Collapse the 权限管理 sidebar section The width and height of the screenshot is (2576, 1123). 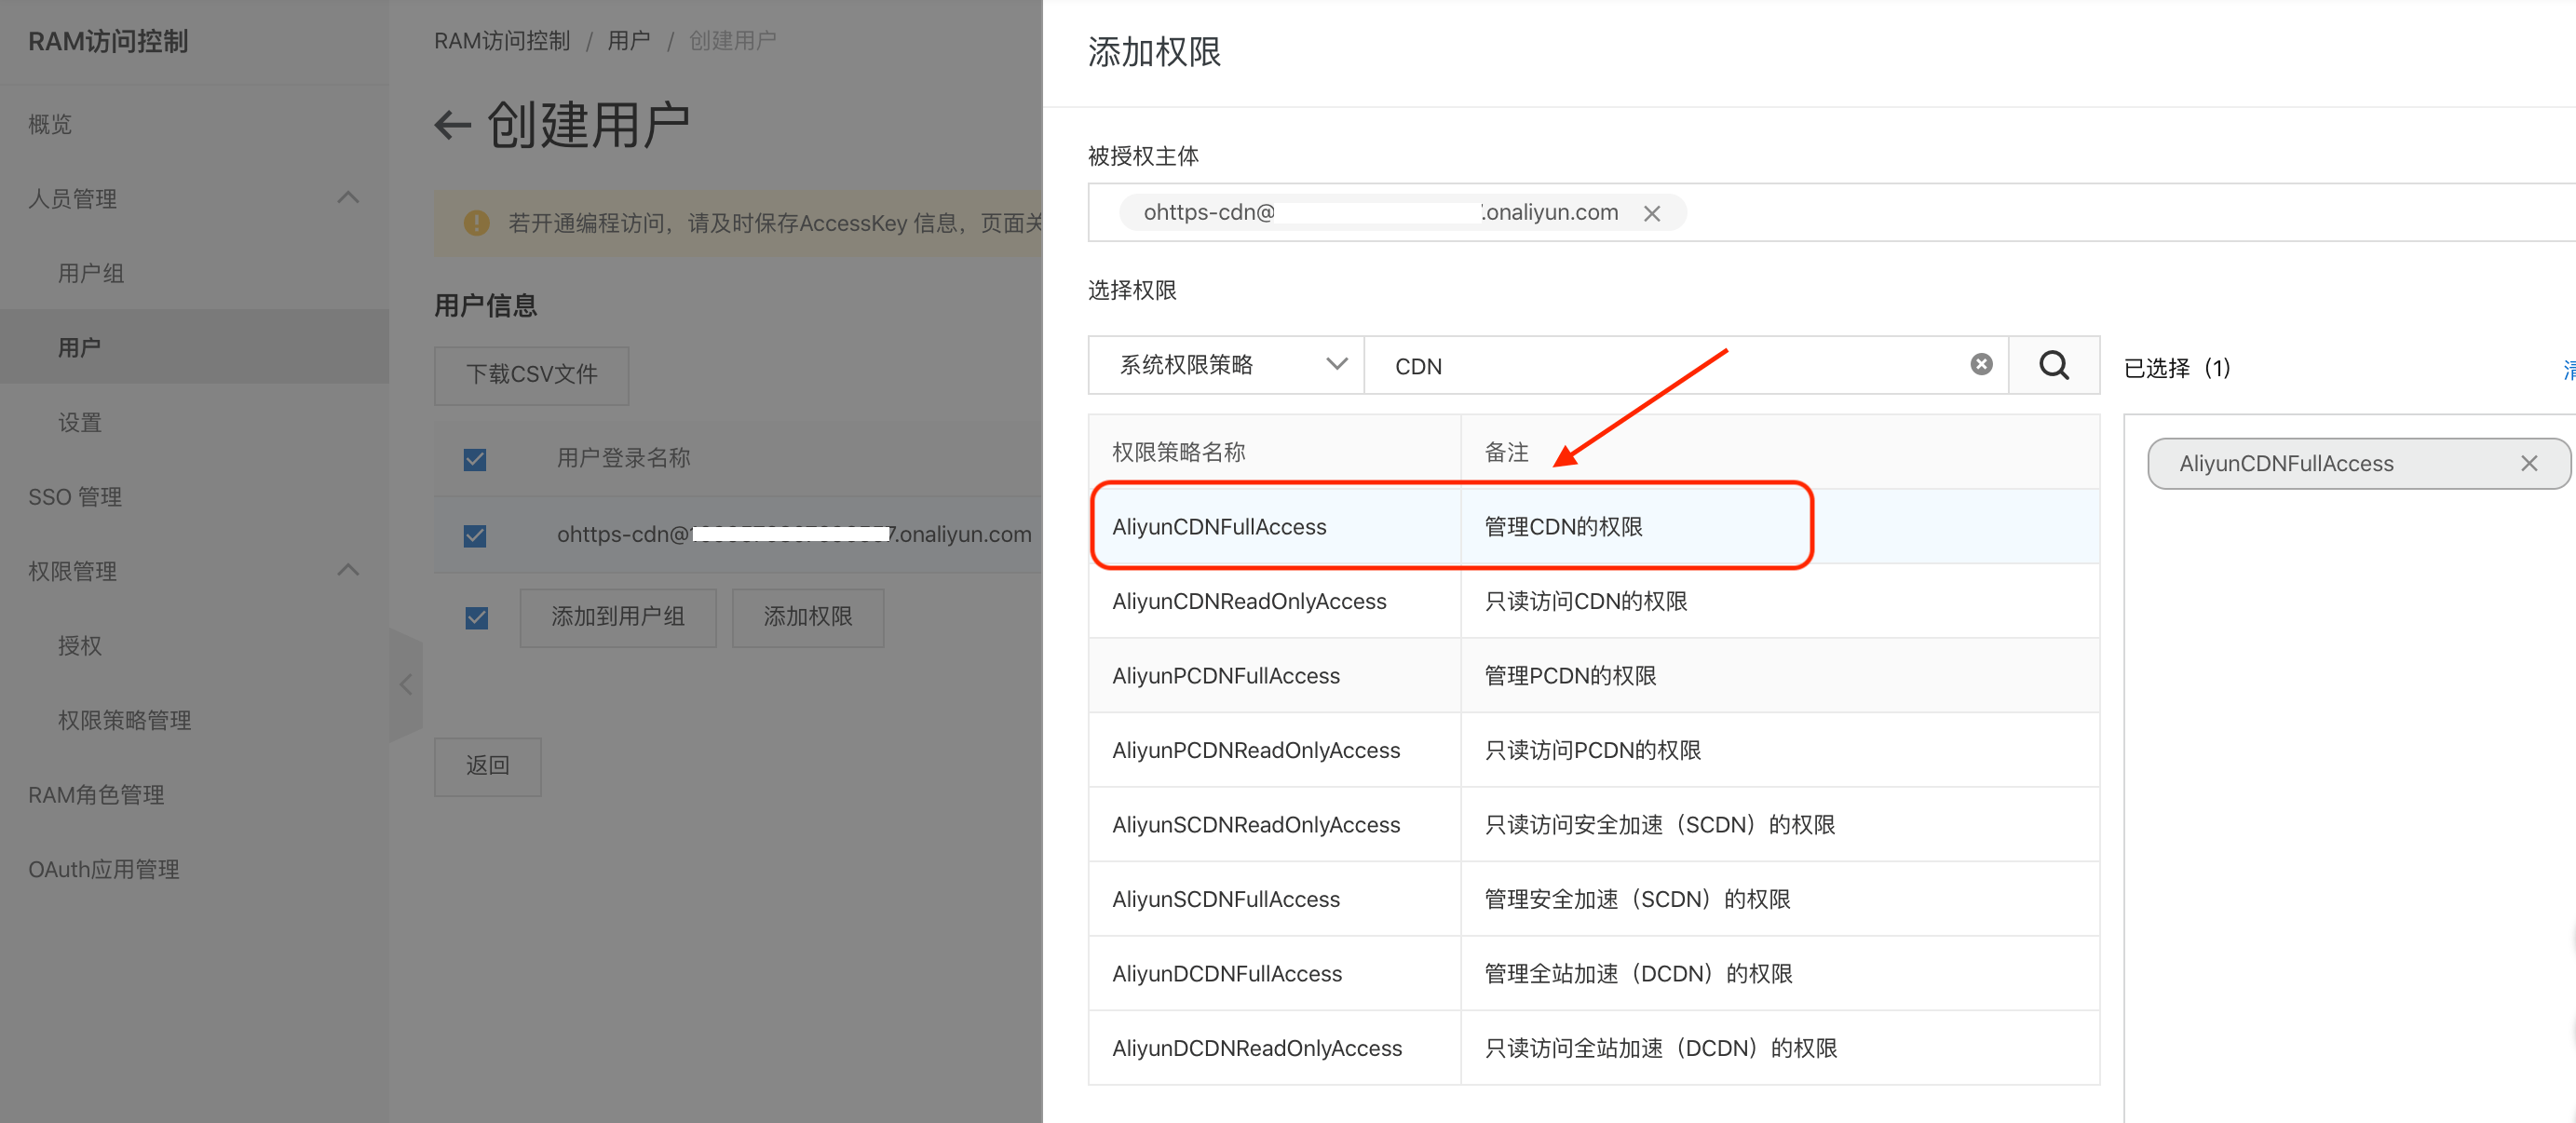pos(348,570)
